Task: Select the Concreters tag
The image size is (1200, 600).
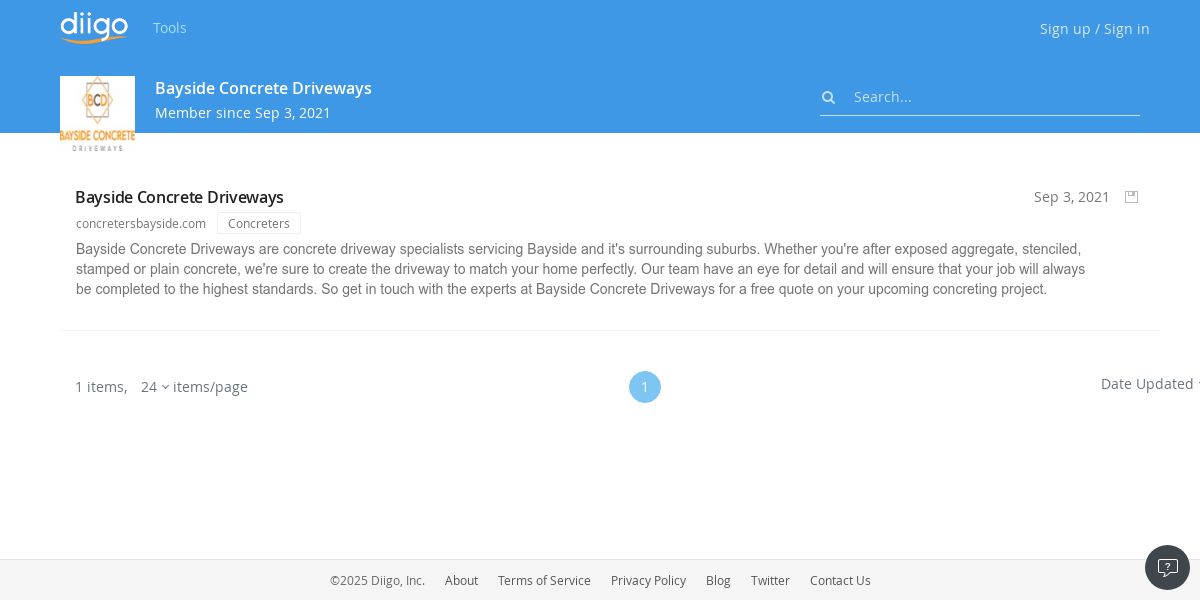Action: point(259,223)
